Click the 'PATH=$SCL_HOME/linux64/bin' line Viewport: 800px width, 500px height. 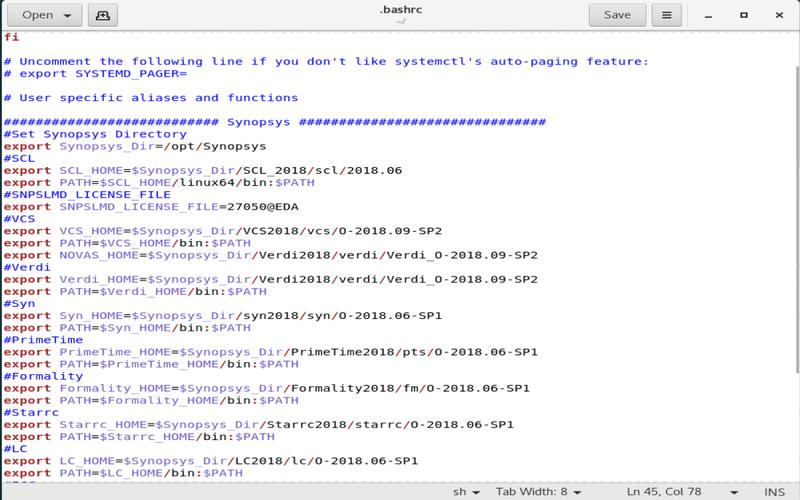[x=159, y=183]
